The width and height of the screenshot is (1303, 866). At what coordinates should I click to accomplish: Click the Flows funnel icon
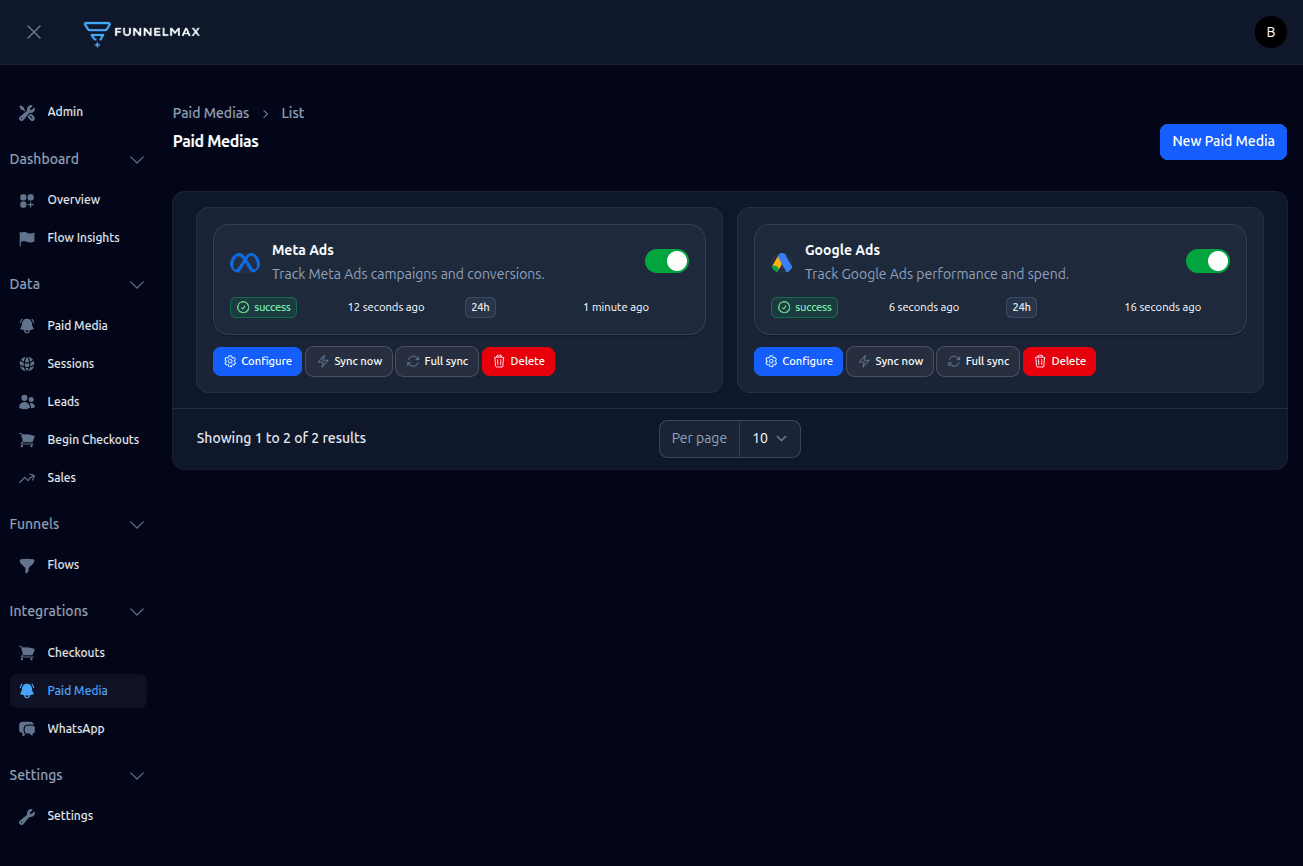(x=26, y=564)
